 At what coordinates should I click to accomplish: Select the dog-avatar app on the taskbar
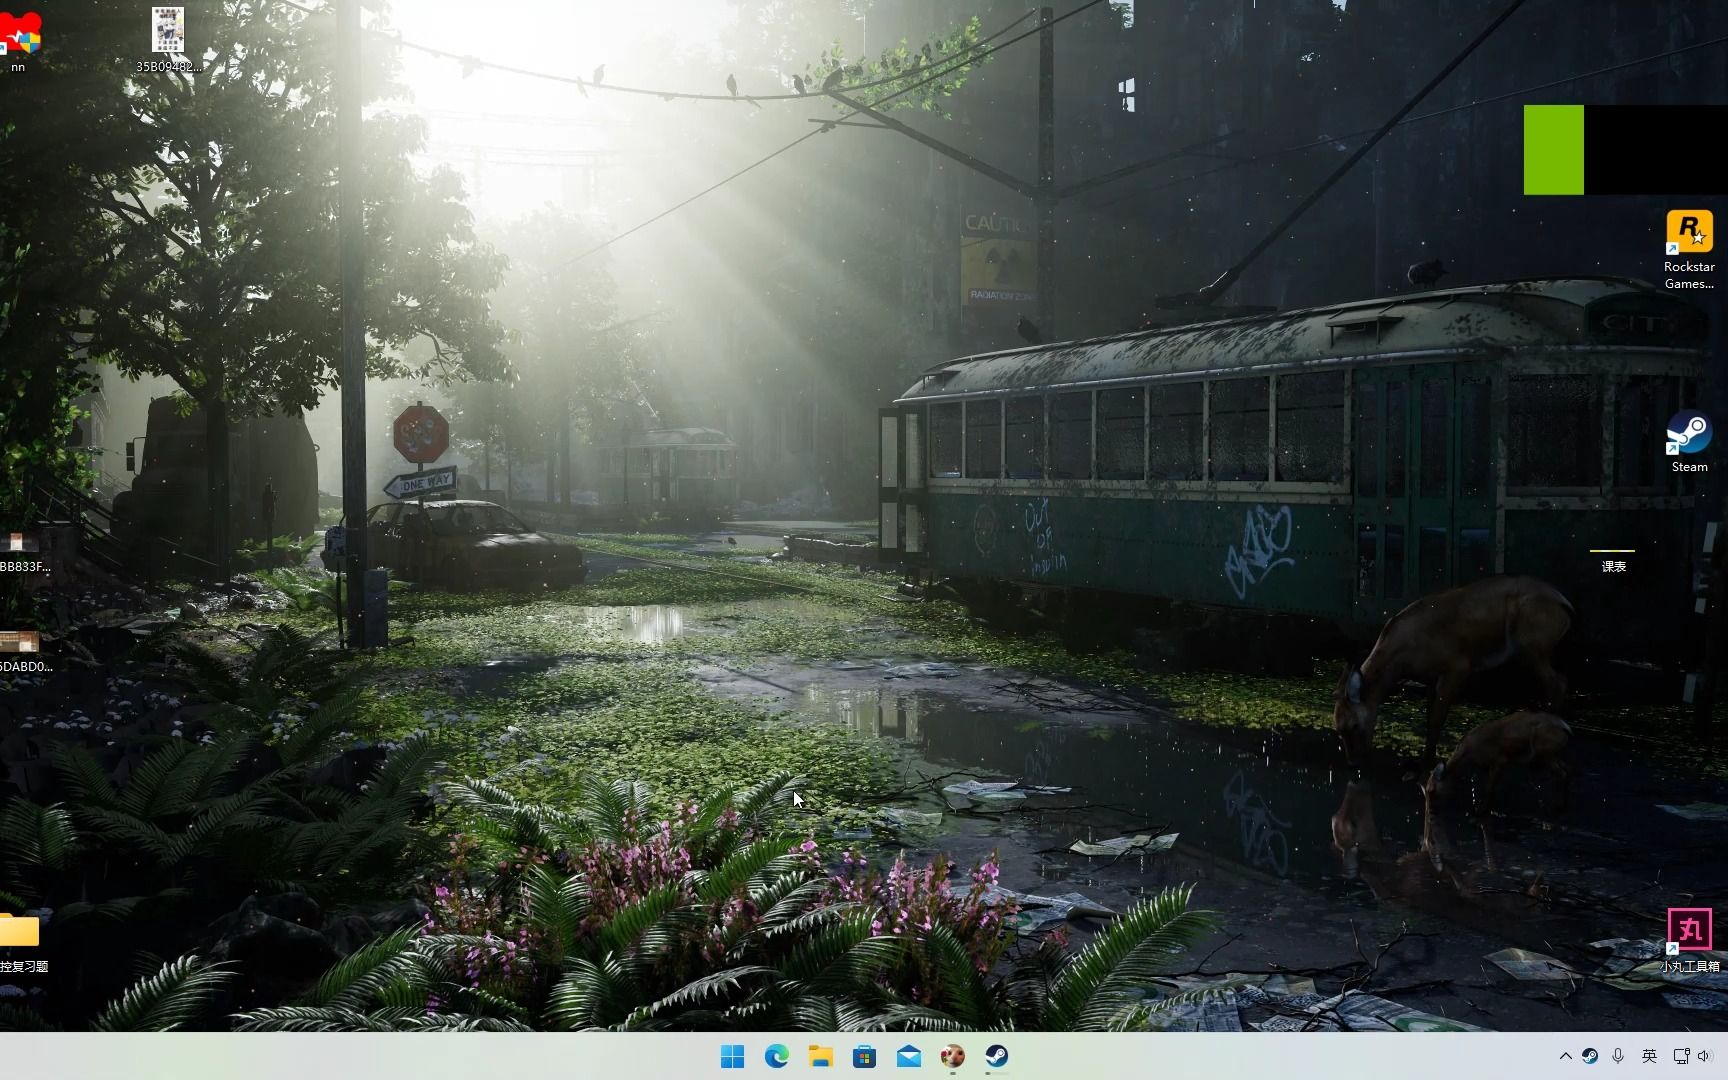952,1056
